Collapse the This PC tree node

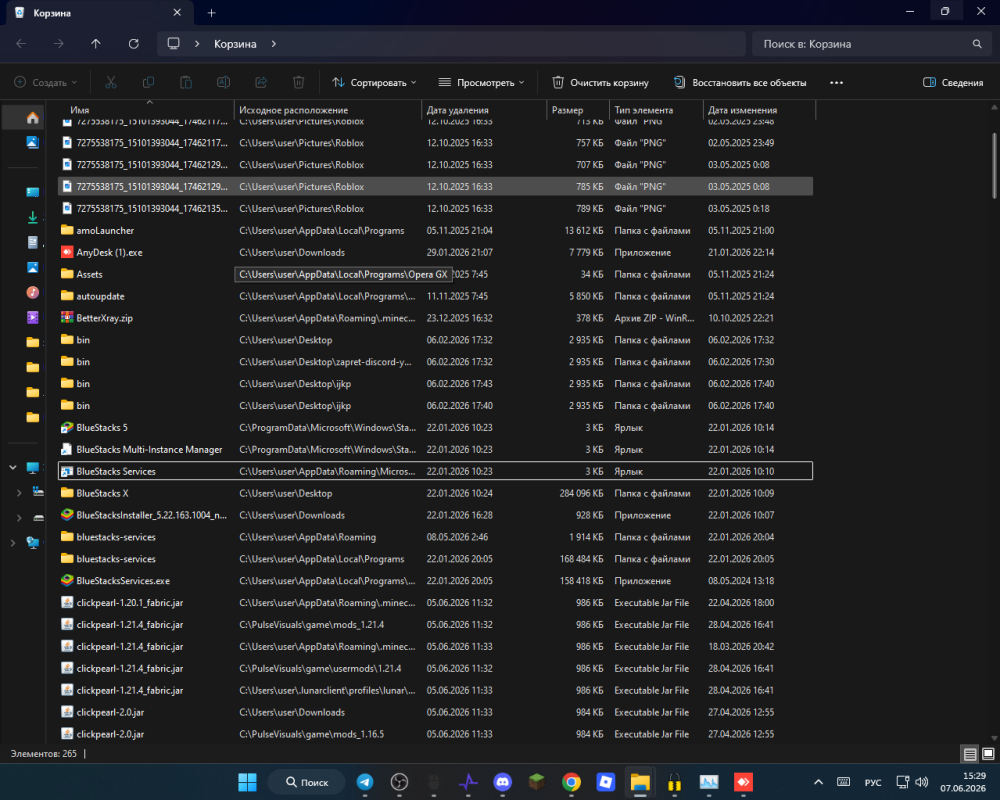[13, 468]
